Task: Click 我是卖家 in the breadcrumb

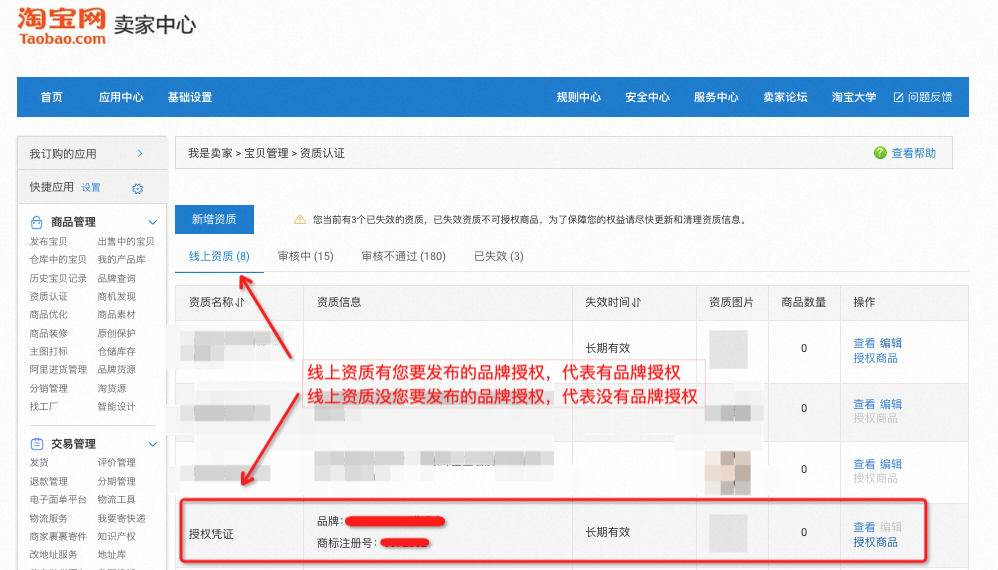Action: point(210,153)
